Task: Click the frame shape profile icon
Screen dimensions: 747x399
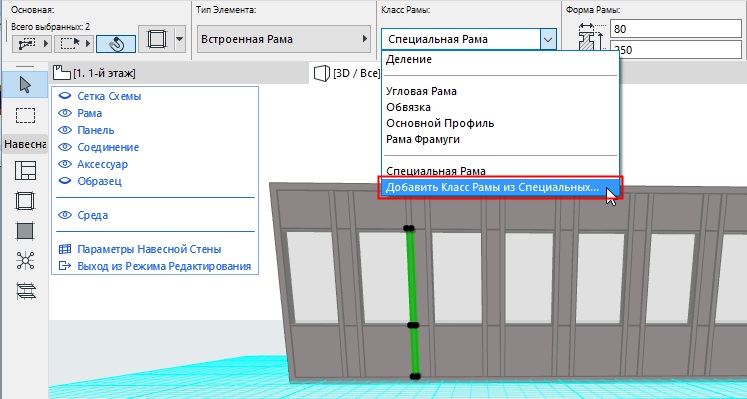Action: [x=591, y=37]
